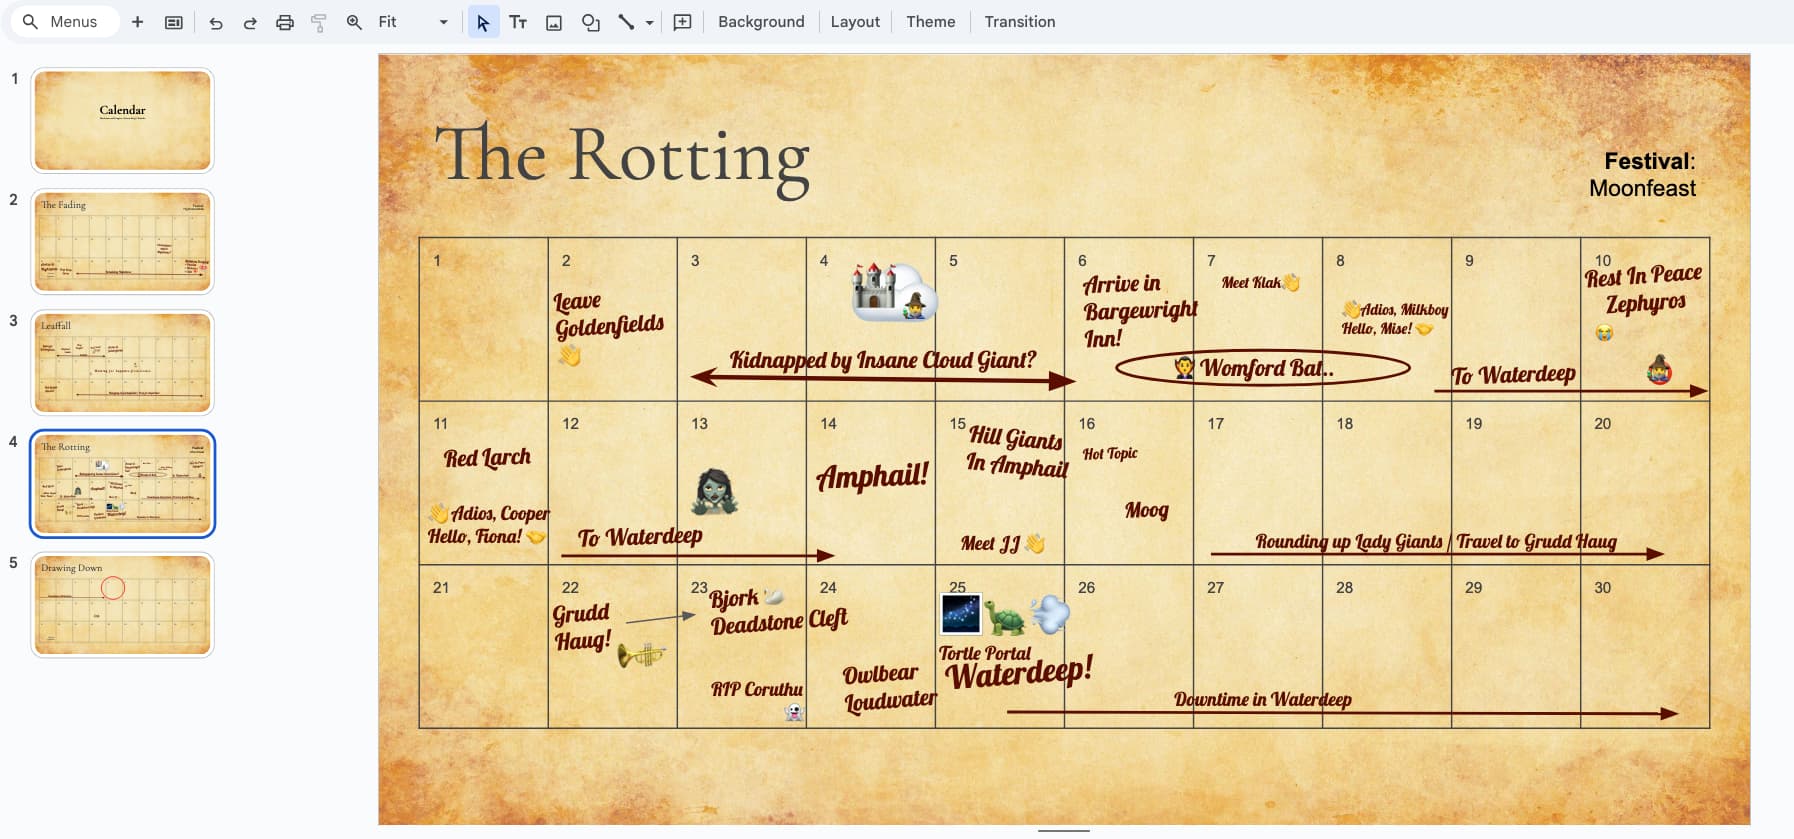Click Tortle Portal text on day 25

[x=984, y=652]
